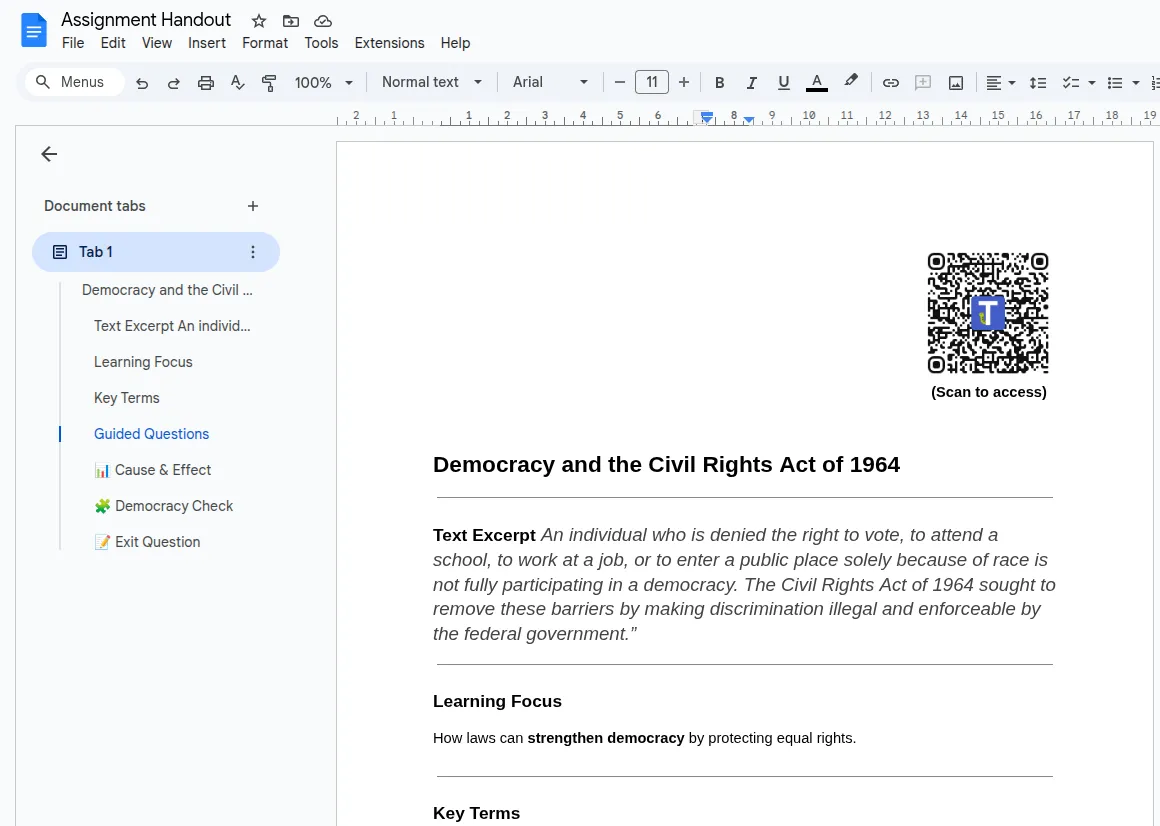Screen dimensions: 1160x826
Task: Open the Line spacing icon
Action: pos(1037,82)
